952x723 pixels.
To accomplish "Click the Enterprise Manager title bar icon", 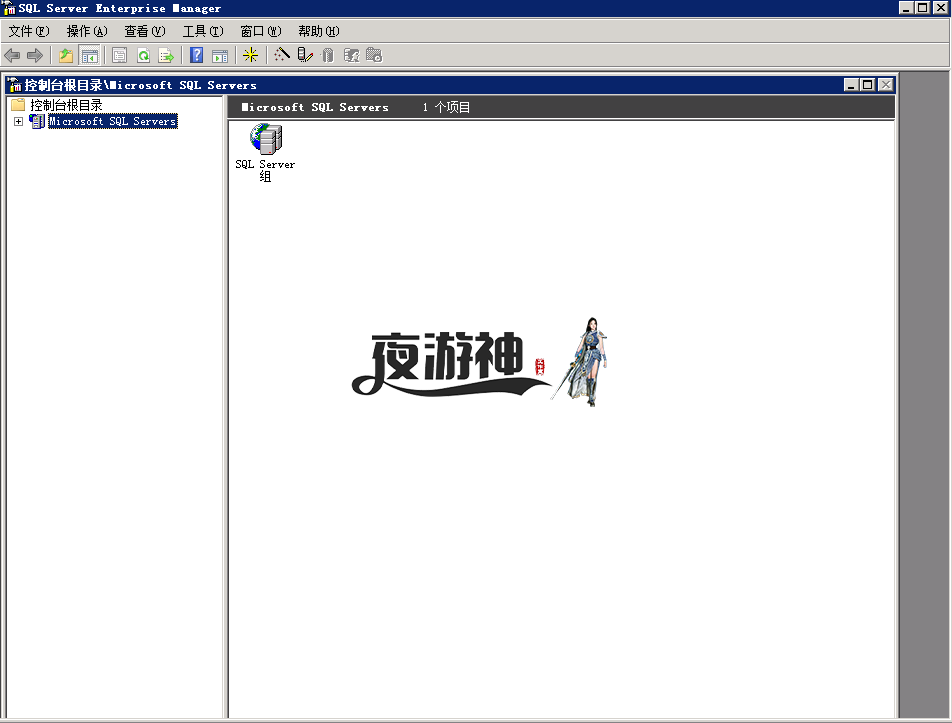I will [x=9, y=8].
